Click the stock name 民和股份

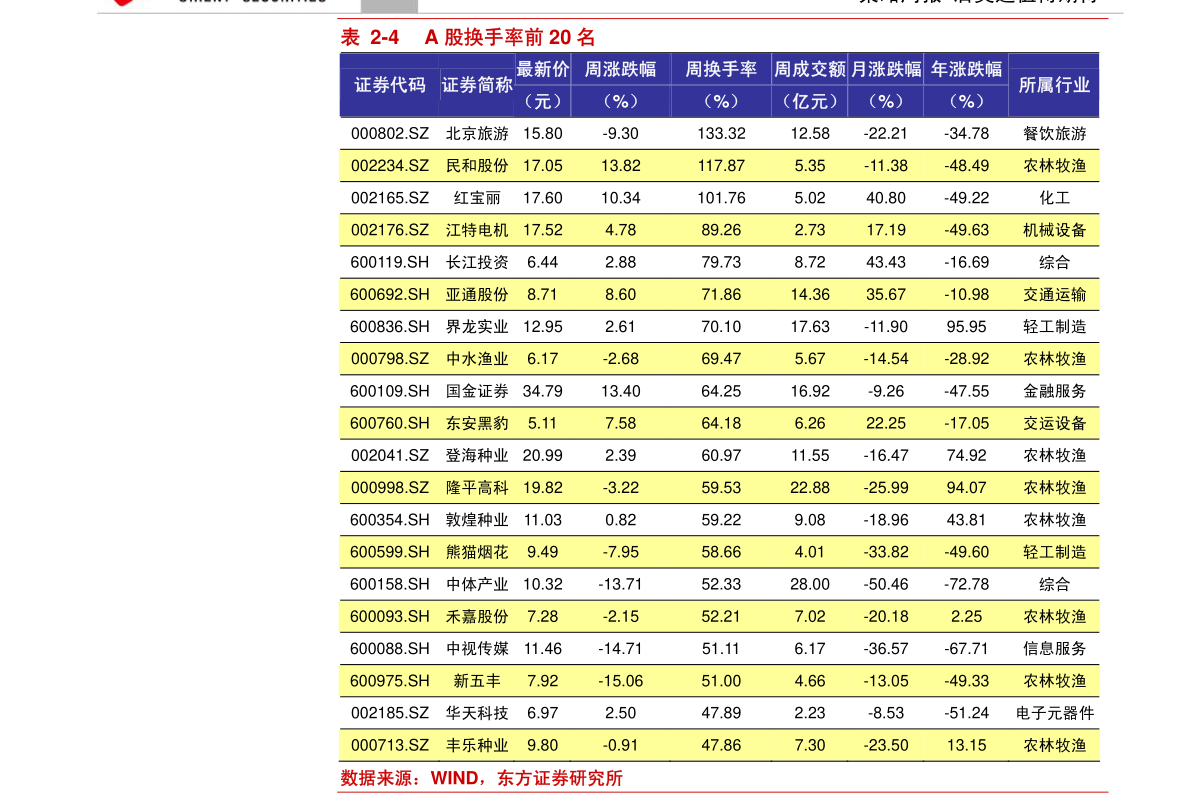[x=477, y=166]
